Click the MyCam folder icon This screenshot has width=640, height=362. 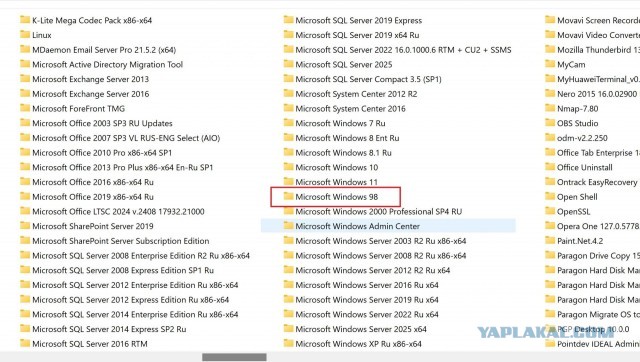point(550,64)
